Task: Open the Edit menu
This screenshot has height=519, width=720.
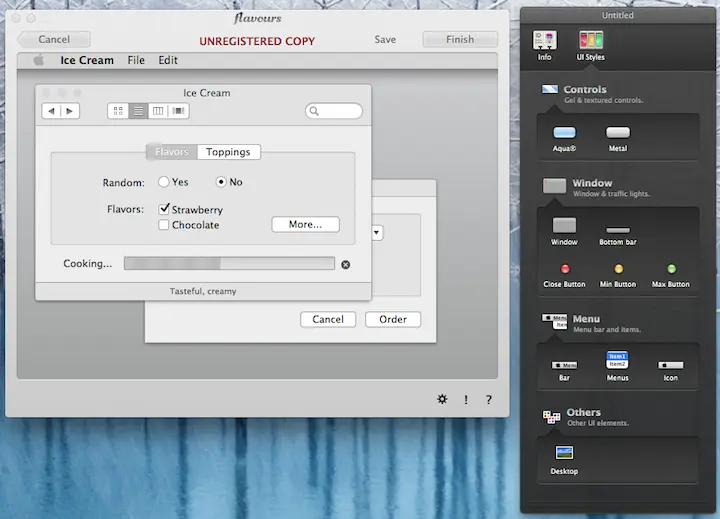Action: click(168, 60)
